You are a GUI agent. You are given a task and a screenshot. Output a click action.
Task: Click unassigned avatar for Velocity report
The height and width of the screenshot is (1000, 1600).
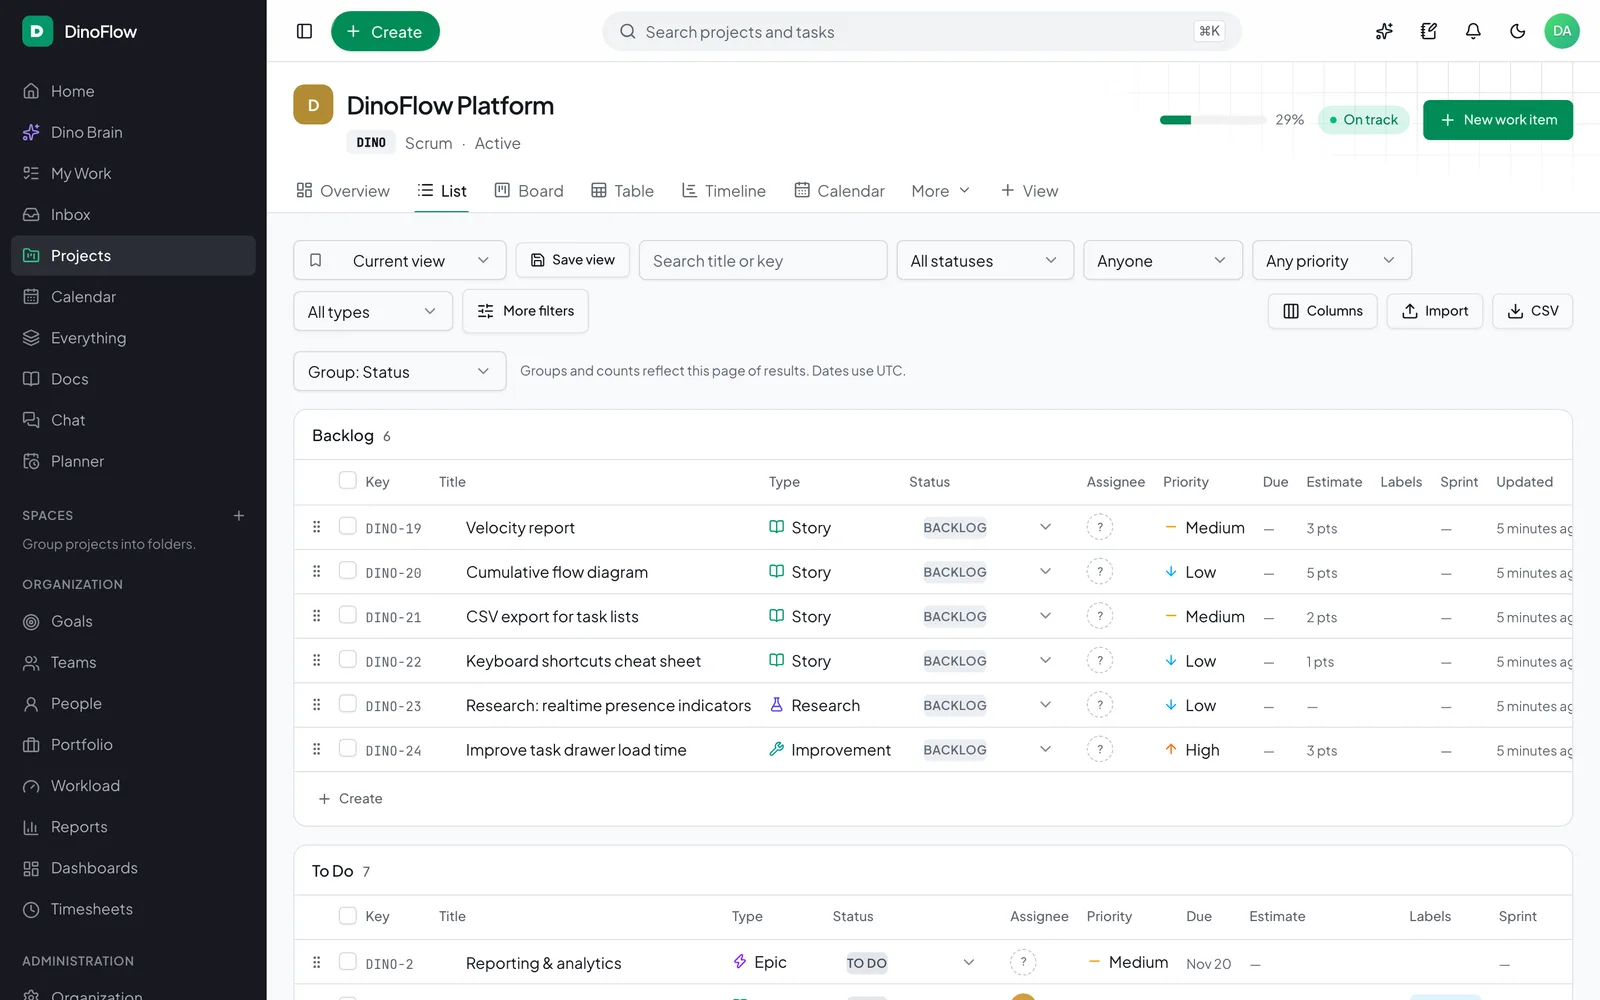tap(1100, 527)
